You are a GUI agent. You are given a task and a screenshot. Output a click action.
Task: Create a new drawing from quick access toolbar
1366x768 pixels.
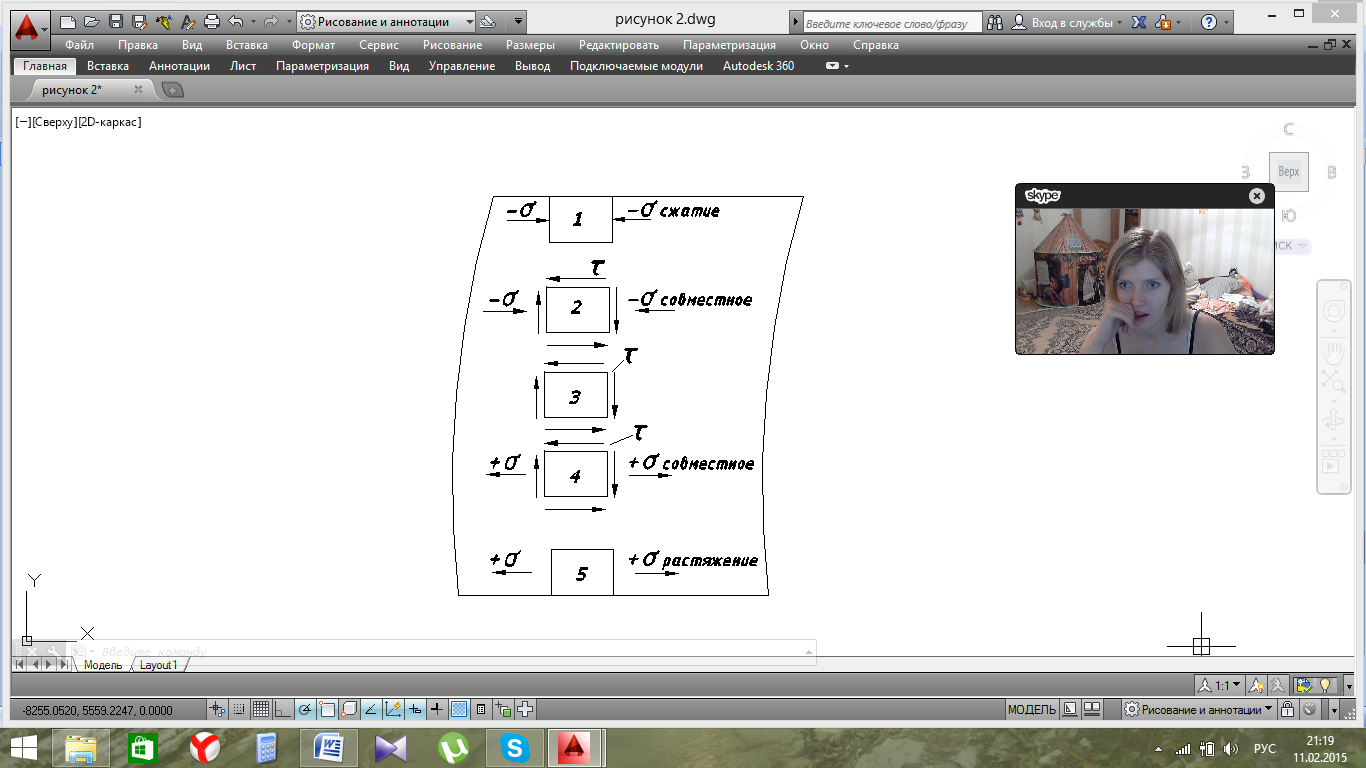pyautogui.click(x=69, y=21)
